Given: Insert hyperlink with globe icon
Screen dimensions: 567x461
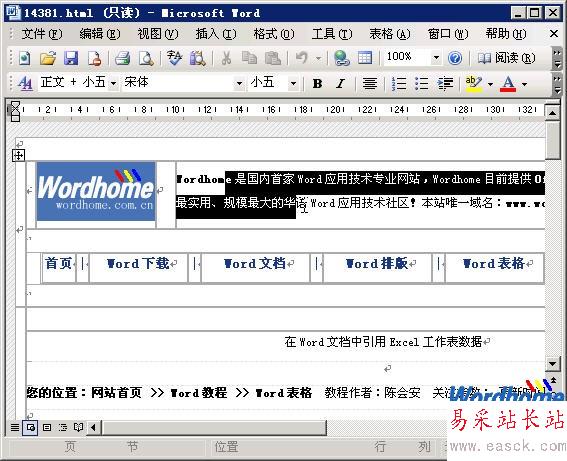Looking at the screenshot, I should point(341,58).
